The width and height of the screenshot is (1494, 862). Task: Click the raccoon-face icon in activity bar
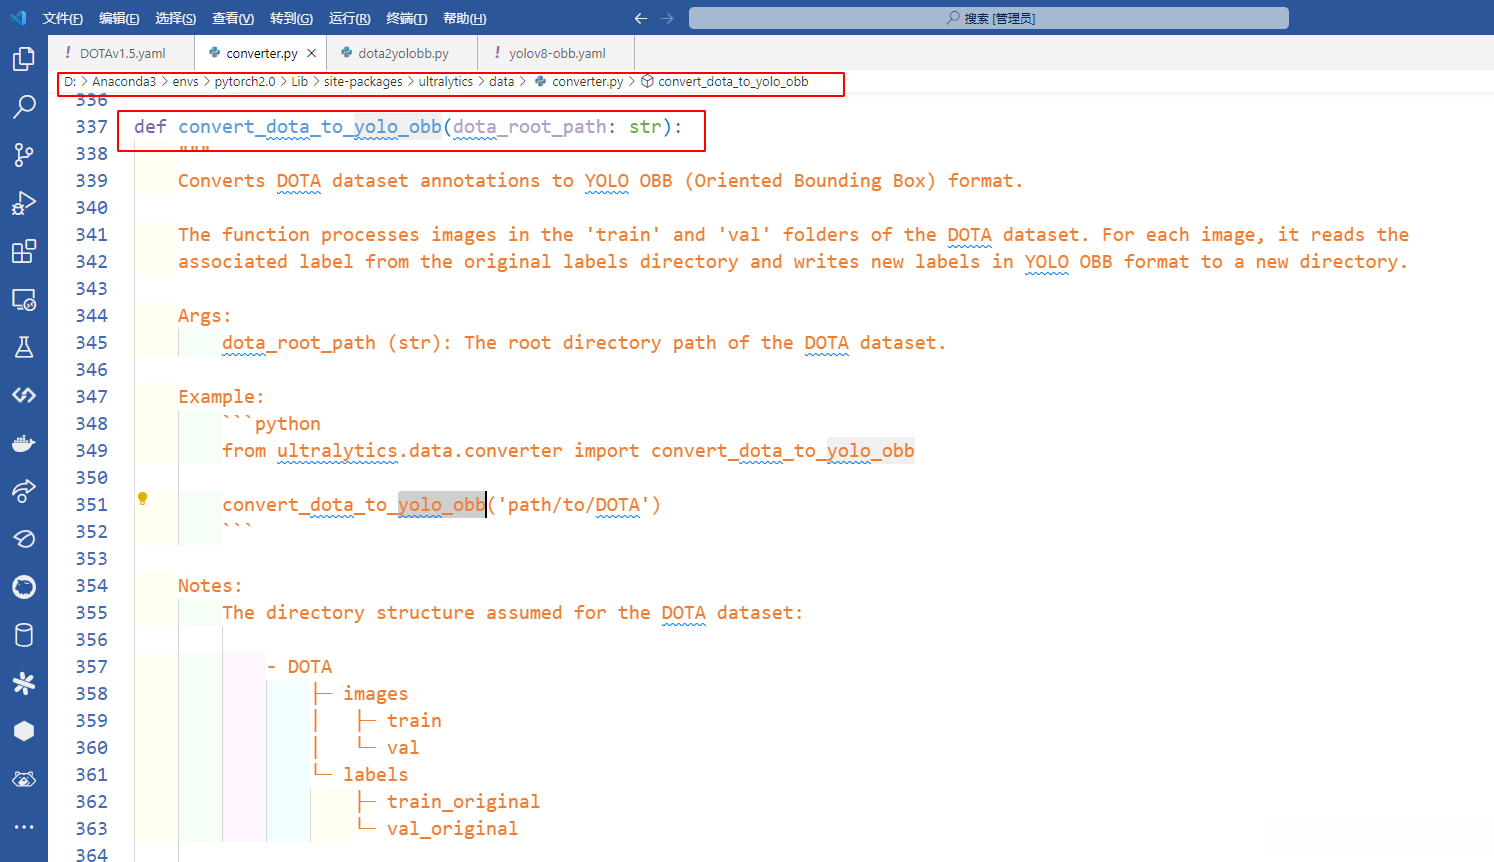[24, 779]
